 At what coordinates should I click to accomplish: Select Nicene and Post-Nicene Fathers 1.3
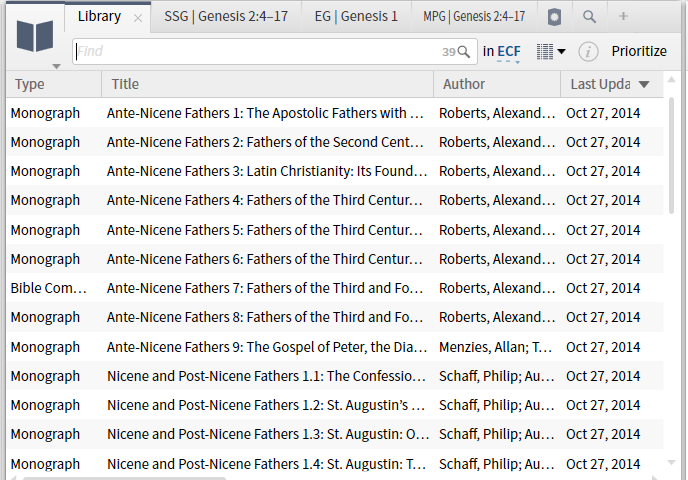click(268, 434)
